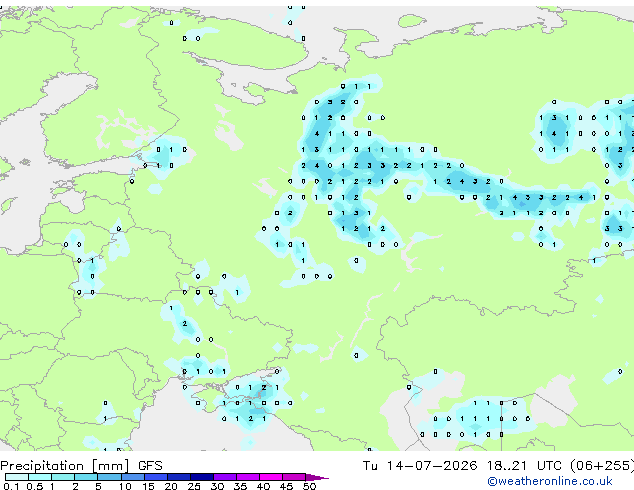Click the magenta swatch between 40 and 45
This screenshot has height=490, width=634.
pos(271,477)
